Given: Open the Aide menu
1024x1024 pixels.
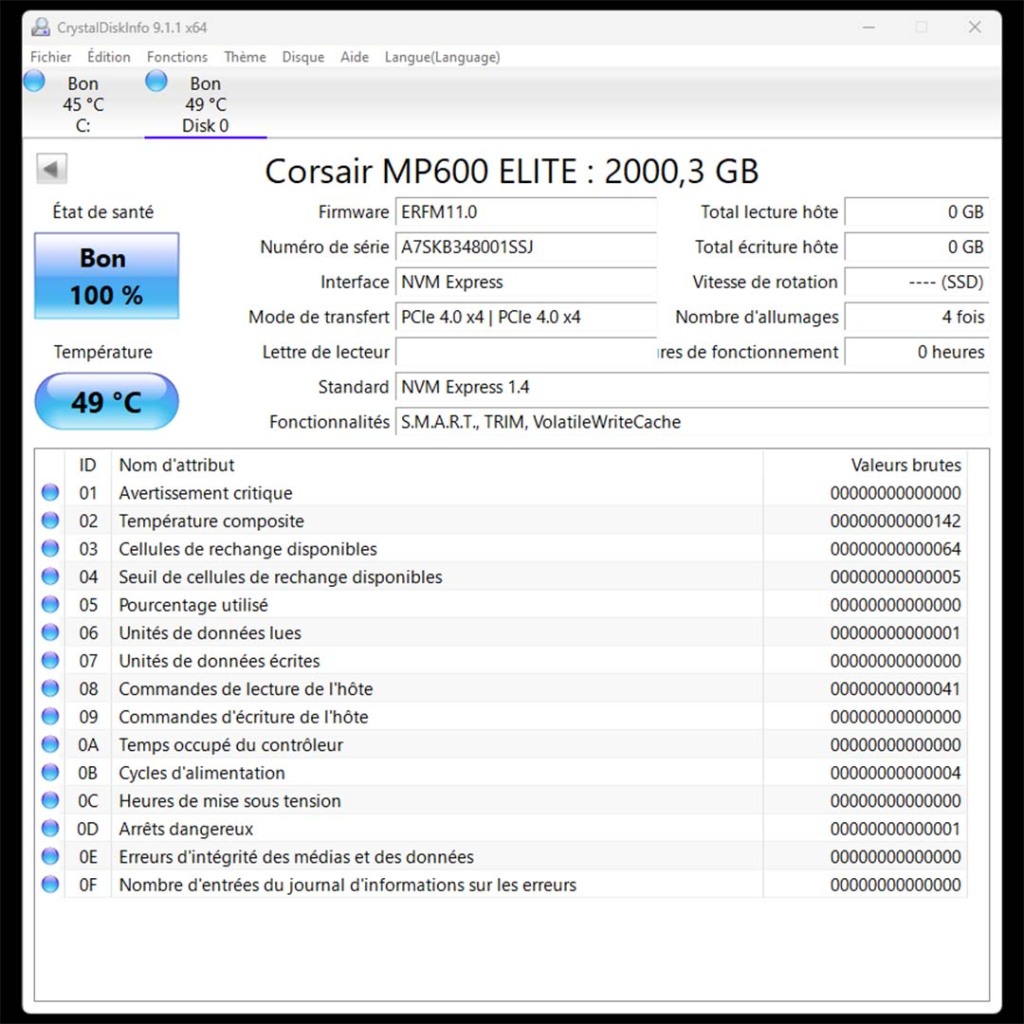Looking at the screenshot, I should (x=355, y=57).
